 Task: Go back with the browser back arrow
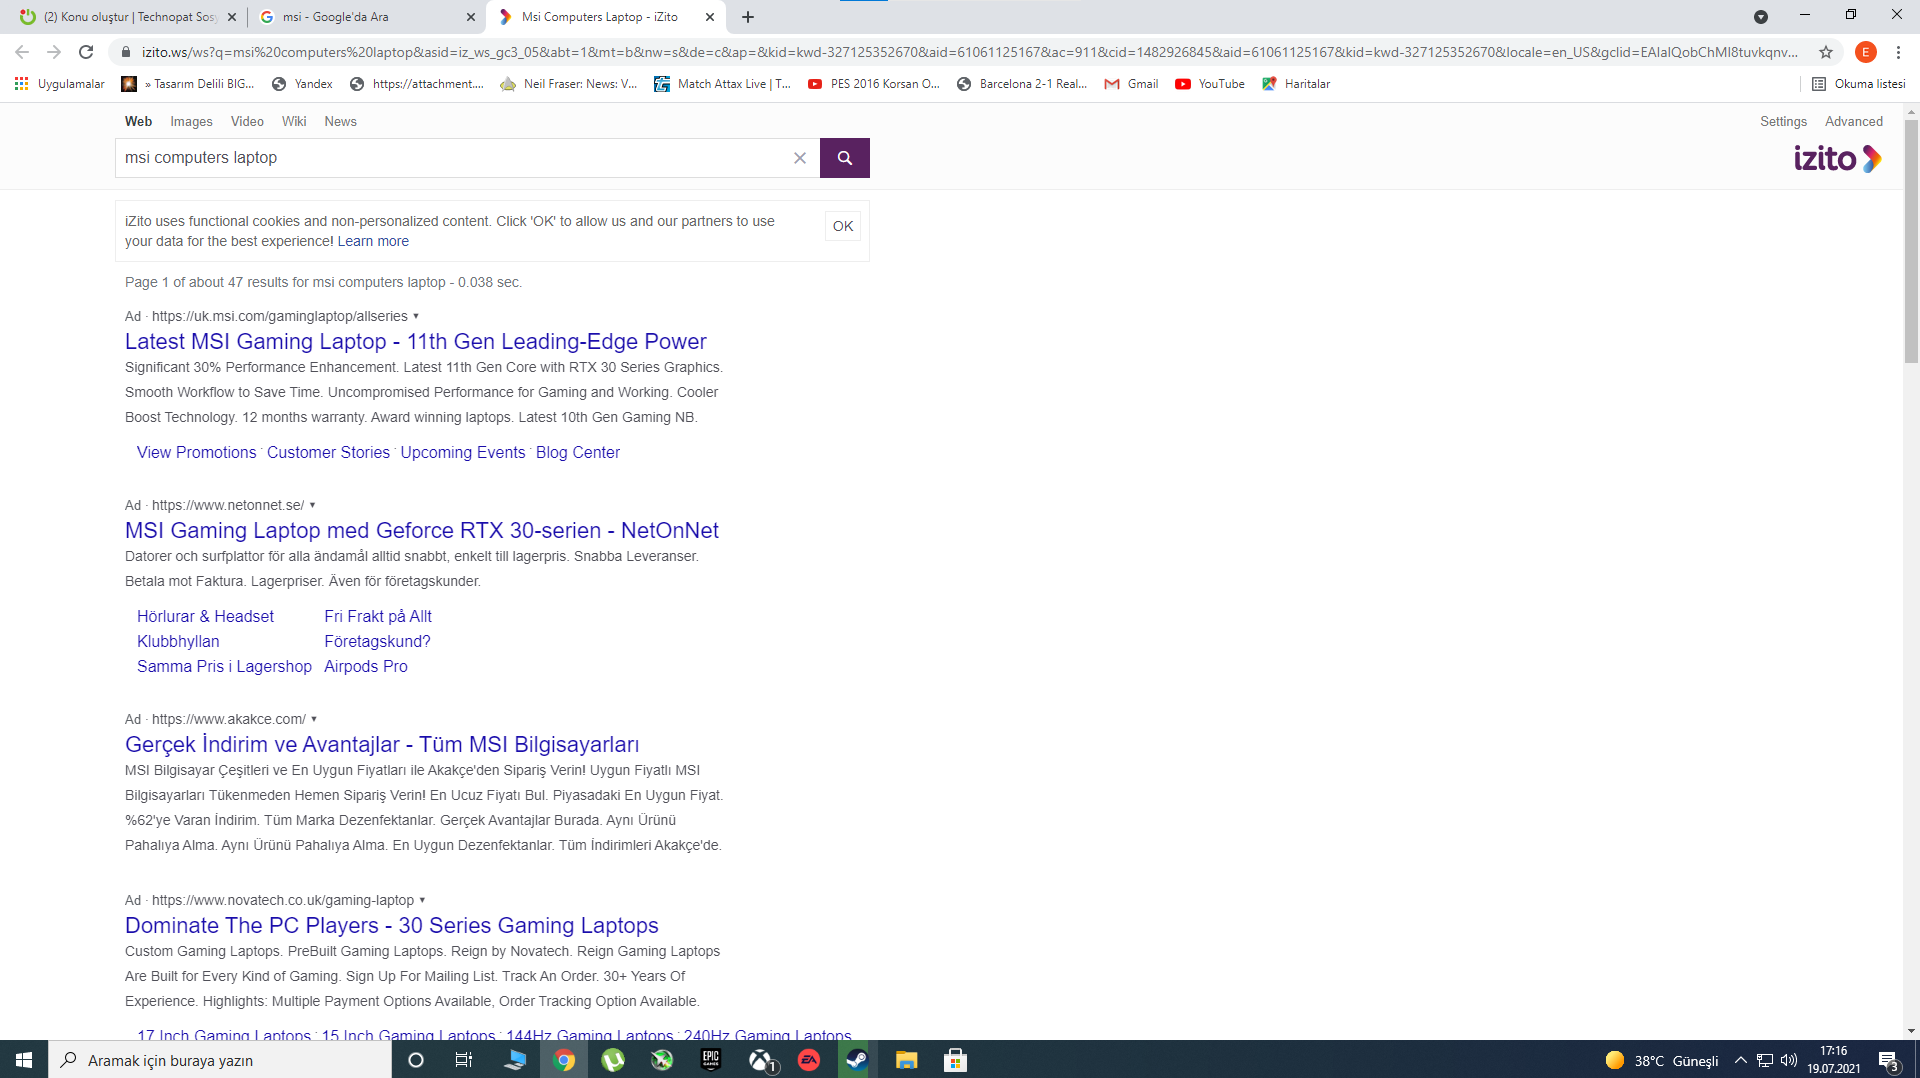pos(22,52)
